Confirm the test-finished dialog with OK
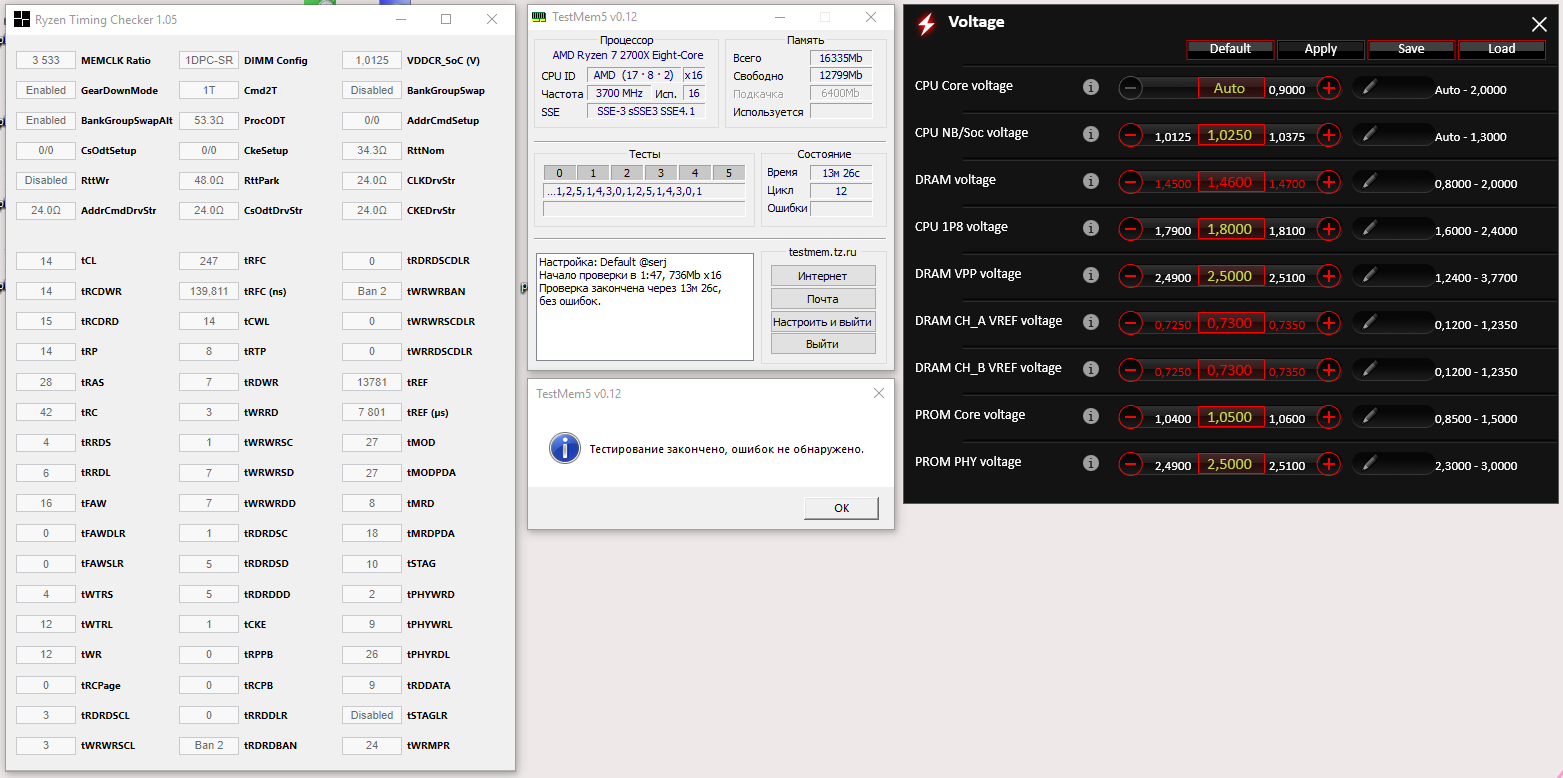 pos(841,508)
